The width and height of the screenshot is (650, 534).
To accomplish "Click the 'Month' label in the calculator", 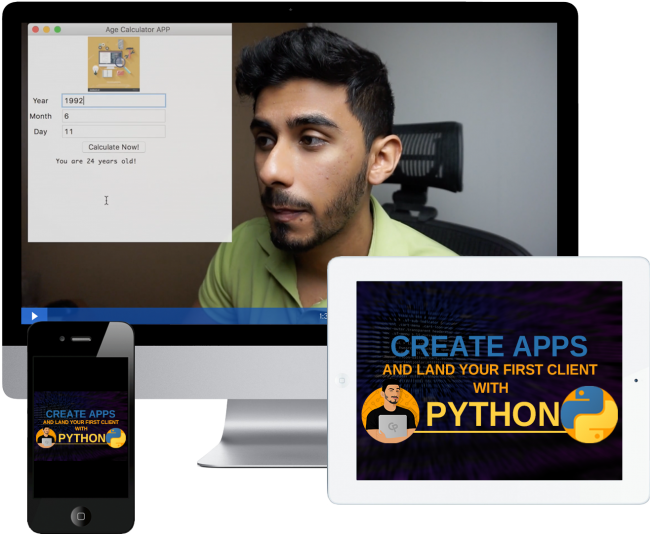I will point(41,116).
